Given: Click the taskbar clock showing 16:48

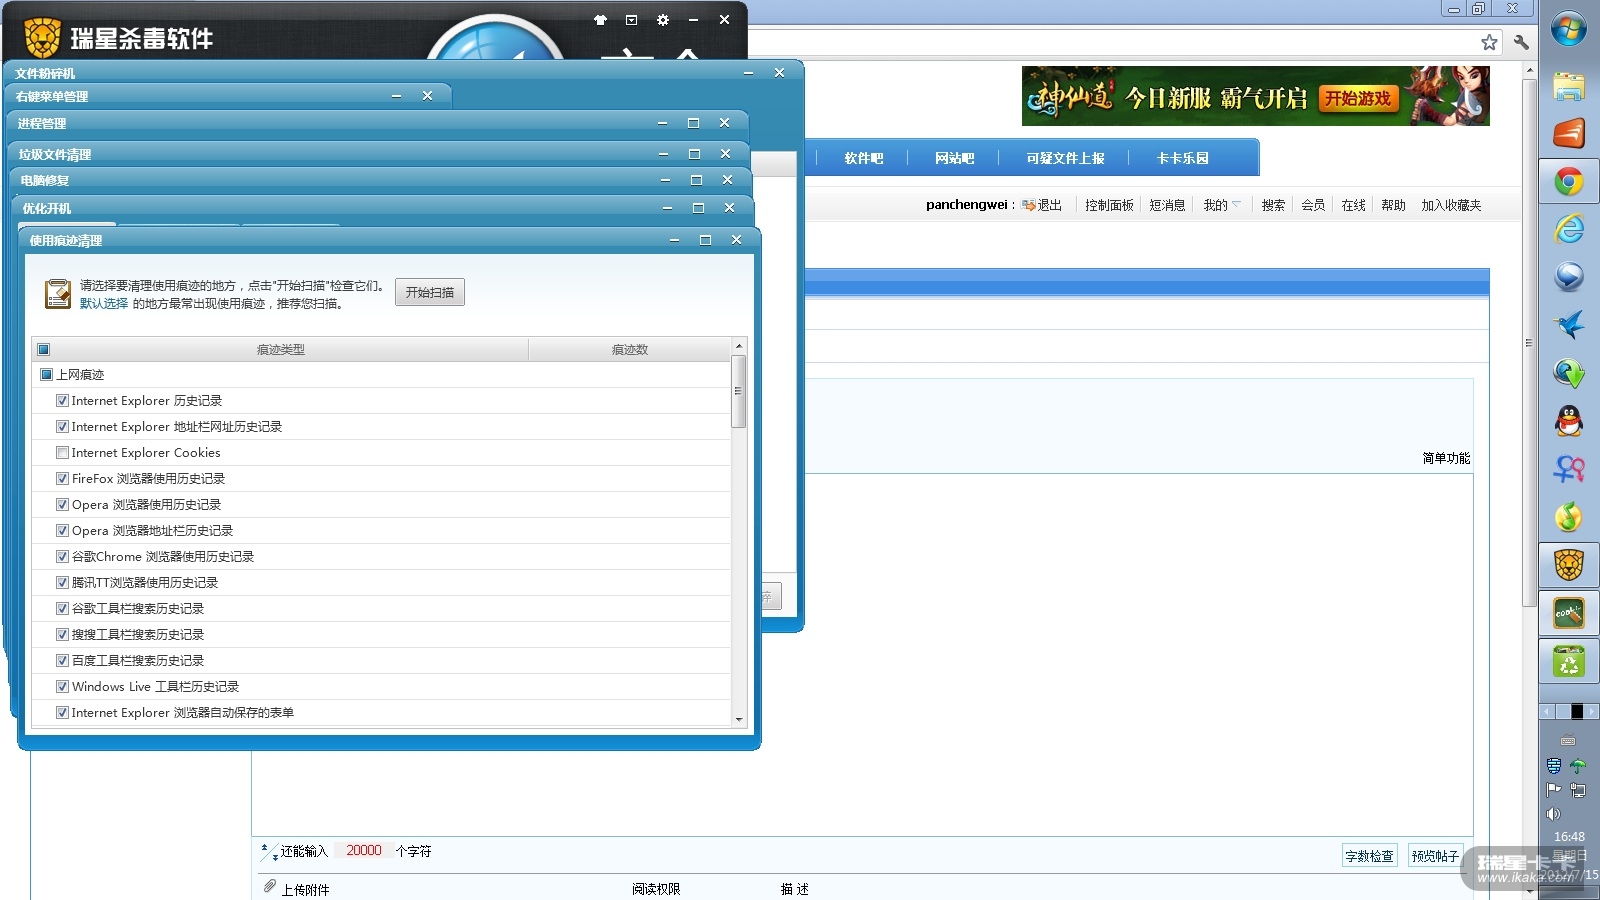Looking at the screenshot, I should (x=1569, y=837).
